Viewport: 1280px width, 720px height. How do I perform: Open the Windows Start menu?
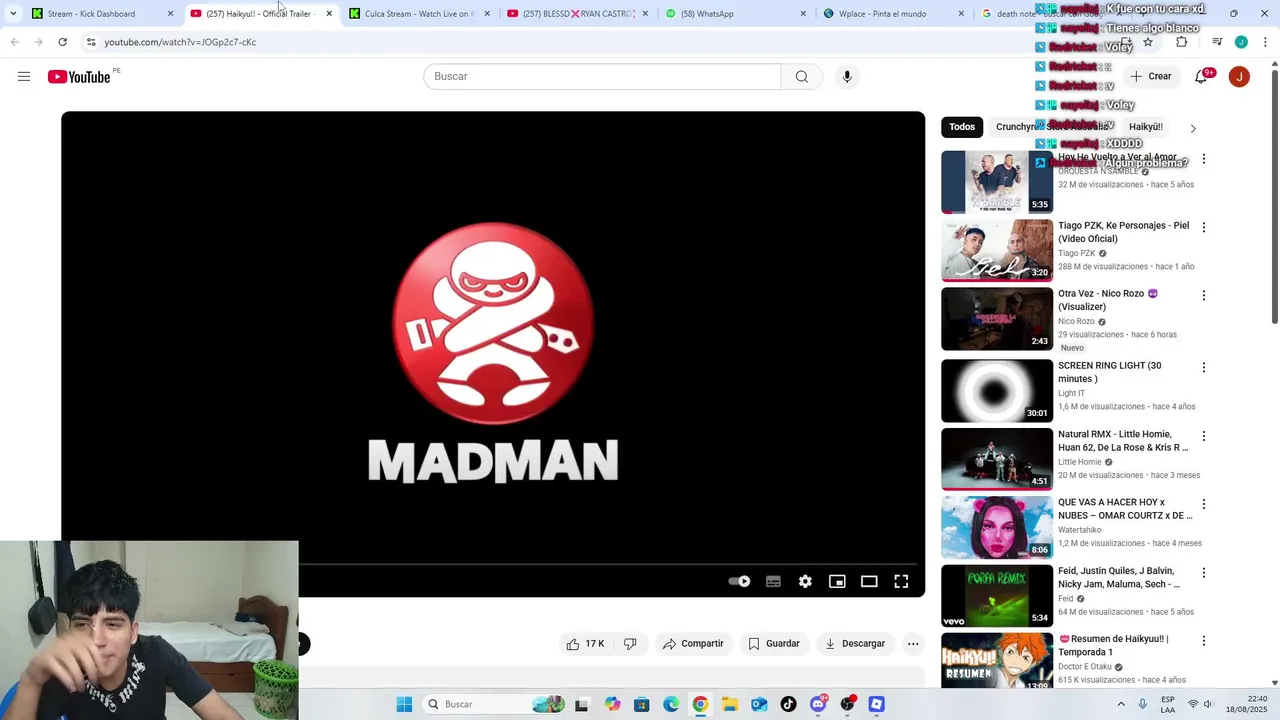404,704
